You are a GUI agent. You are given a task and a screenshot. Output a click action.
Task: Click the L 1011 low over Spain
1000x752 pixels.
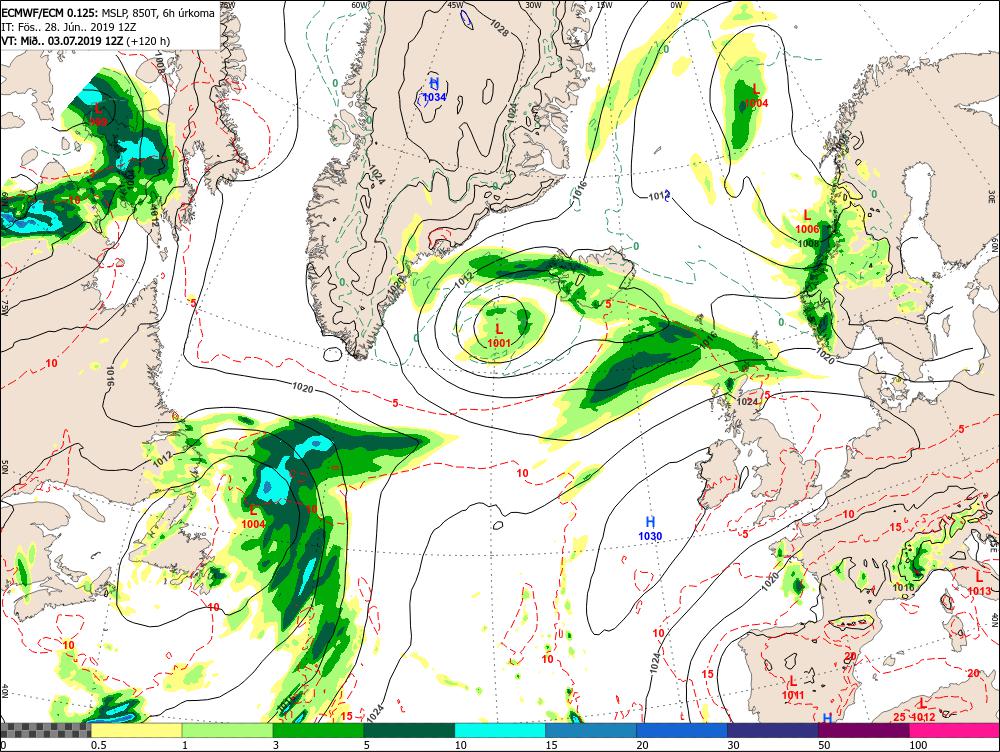coord(793,688)
